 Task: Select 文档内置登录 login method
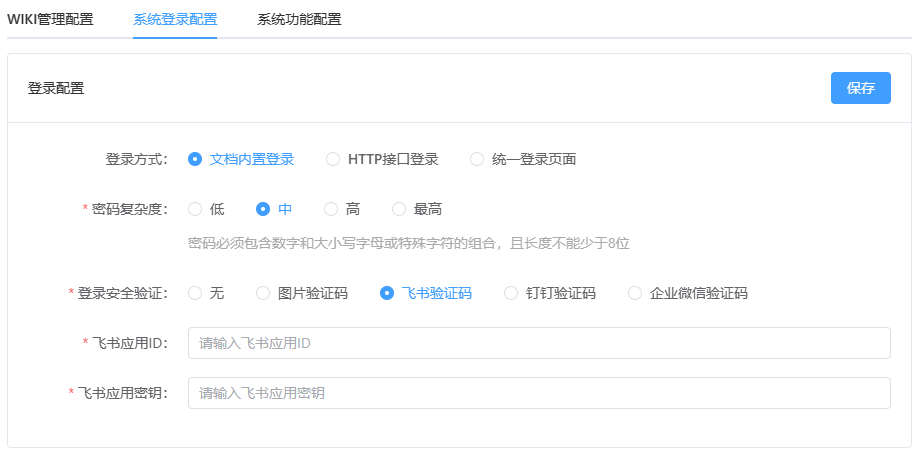point(241,159)
